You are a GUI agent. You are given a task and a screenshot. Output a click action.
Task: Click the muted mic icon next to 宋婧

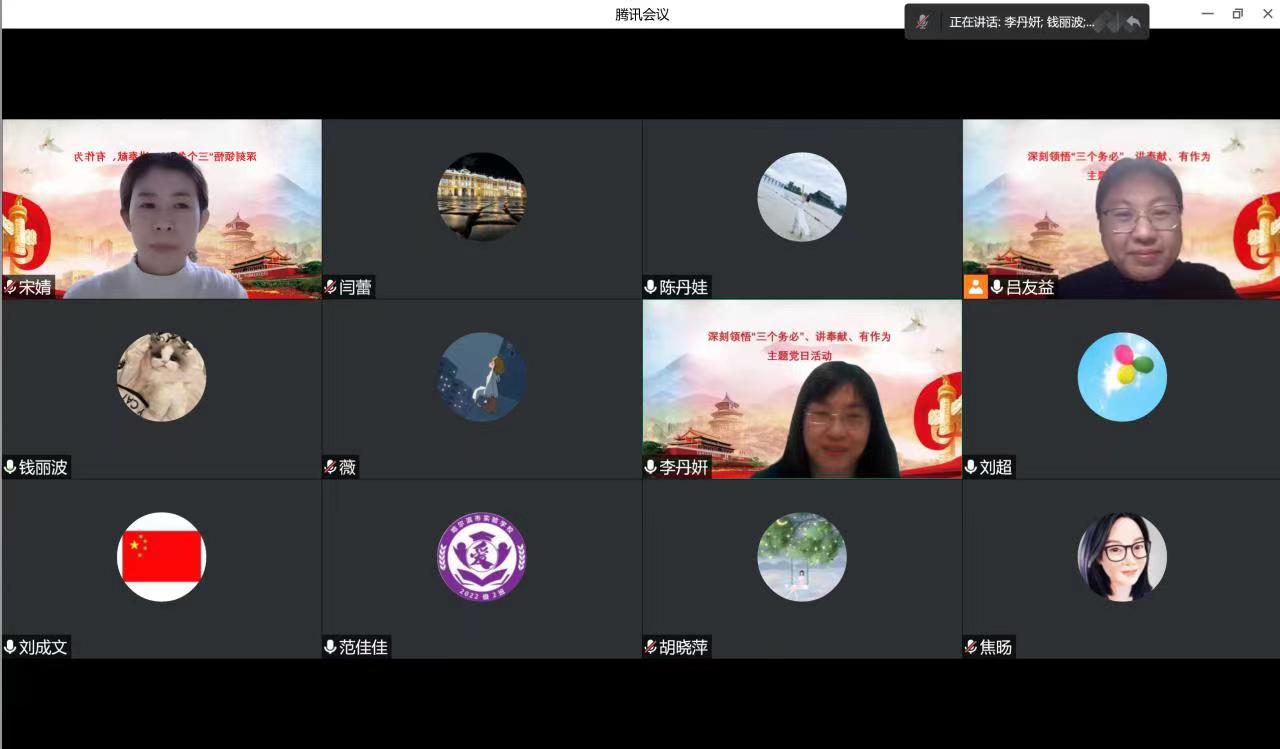tap(11, 287)
